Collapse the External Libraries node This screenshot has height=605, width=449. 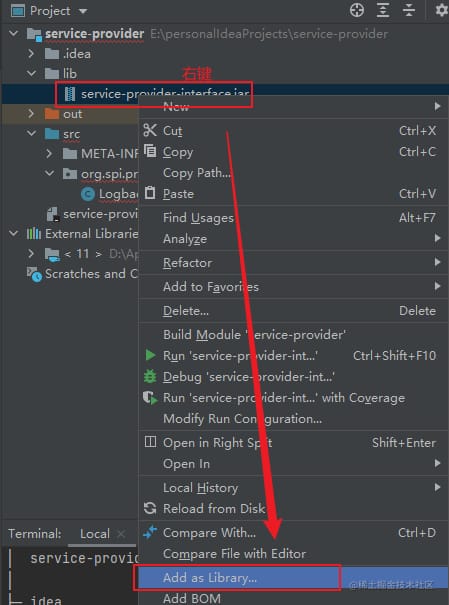(14, 233)
